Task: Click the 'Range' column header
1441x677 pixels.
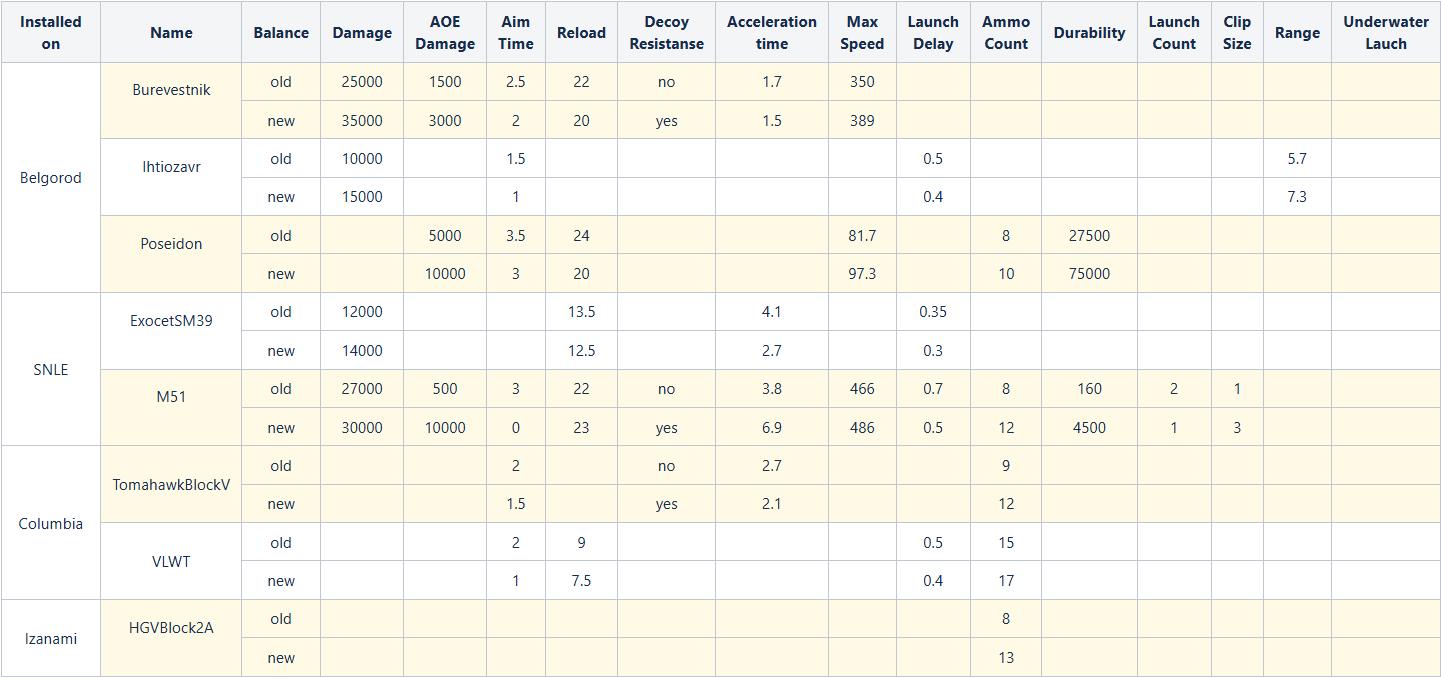Action: pyautogui.click(x=1297, y=32)
